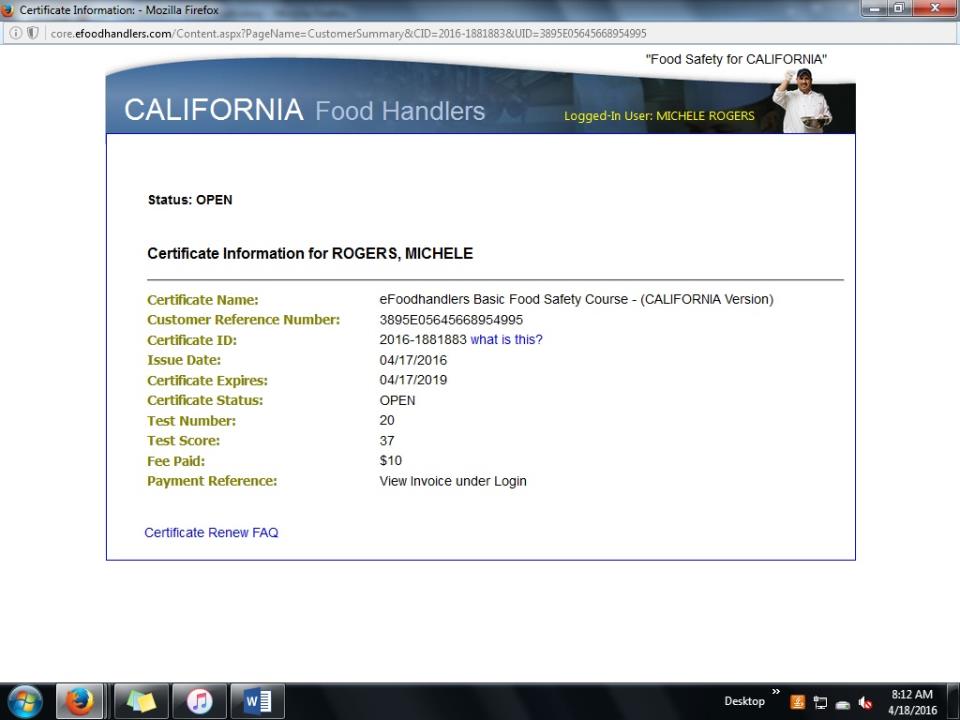Click the Desktop toolbar label in taskbar
The width and height of the screenshot is (960, 720).
coord(744,701)
